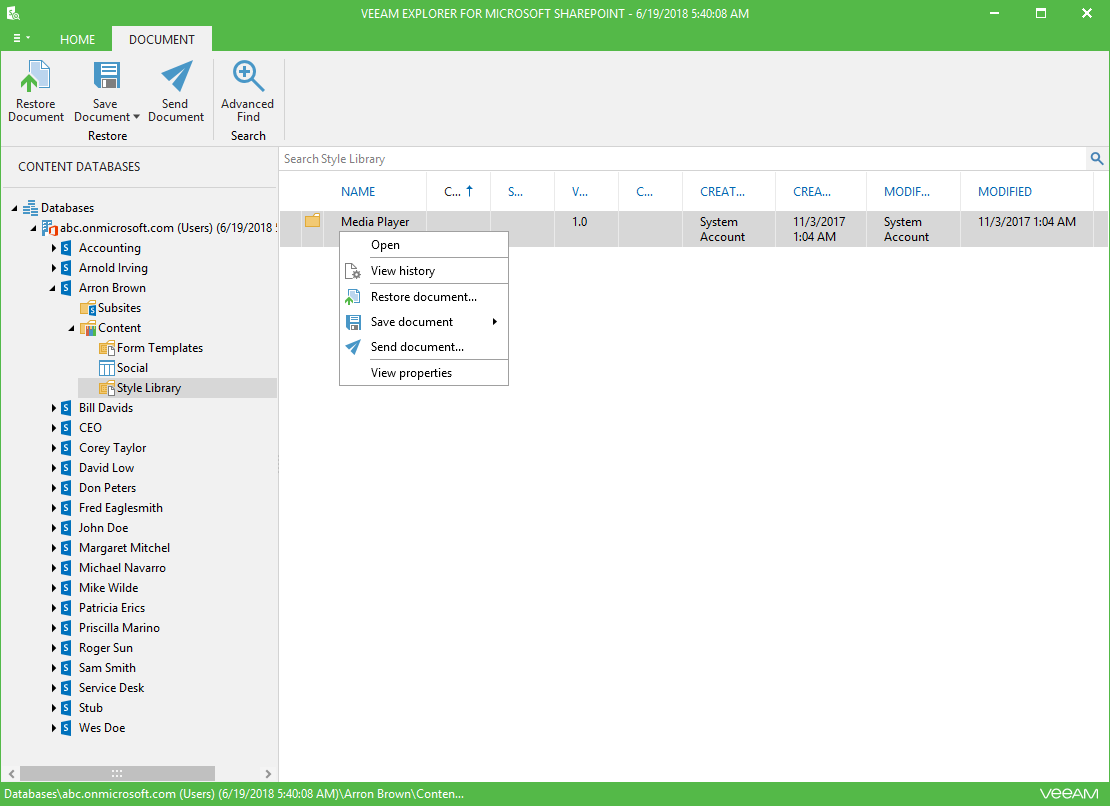This screenshot has width=1110, height=806.
Task: Switch to the DOCUMENT tab
Action: click(161, 40)
